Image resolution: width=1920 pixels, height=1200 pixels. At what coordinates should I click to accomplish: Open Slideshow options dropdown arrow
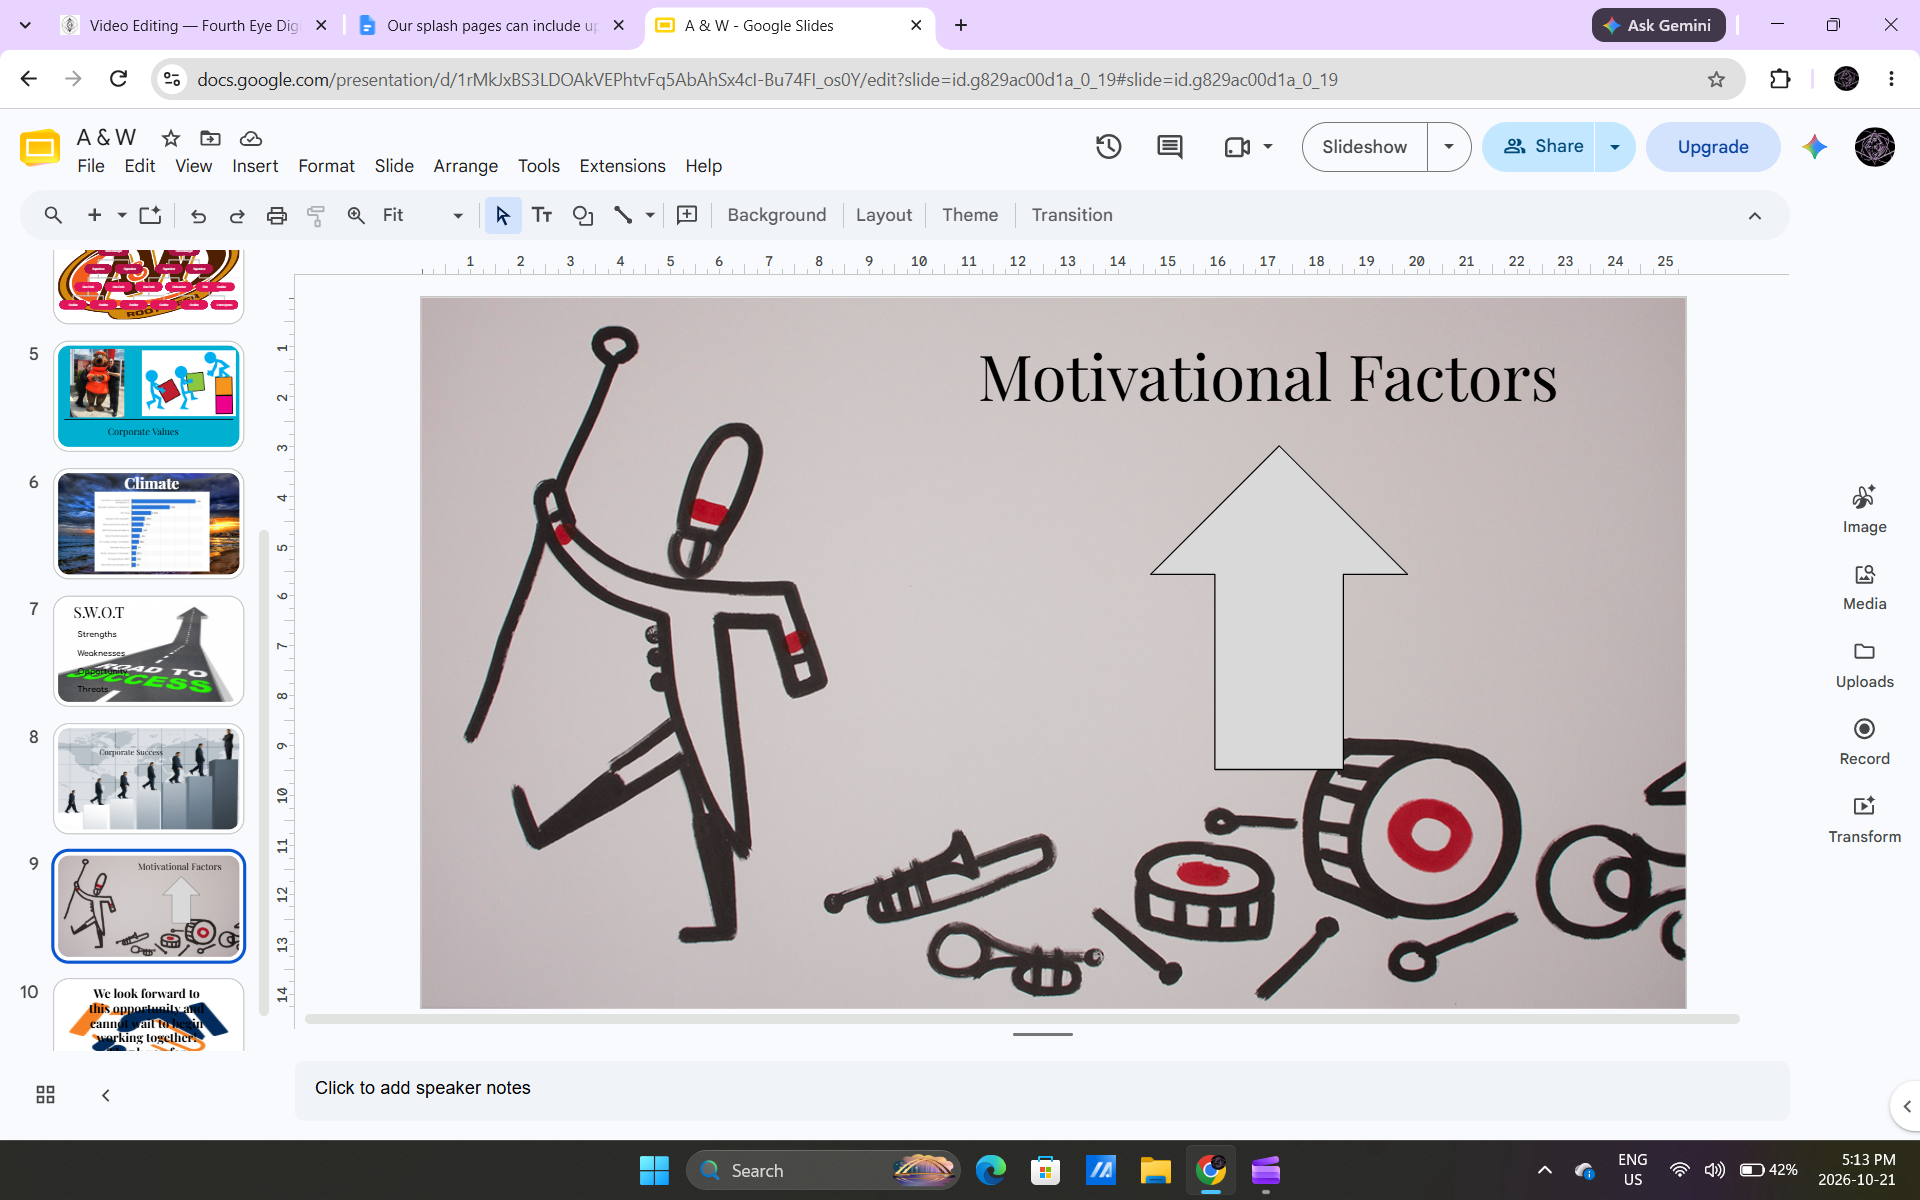(1449, 147)
